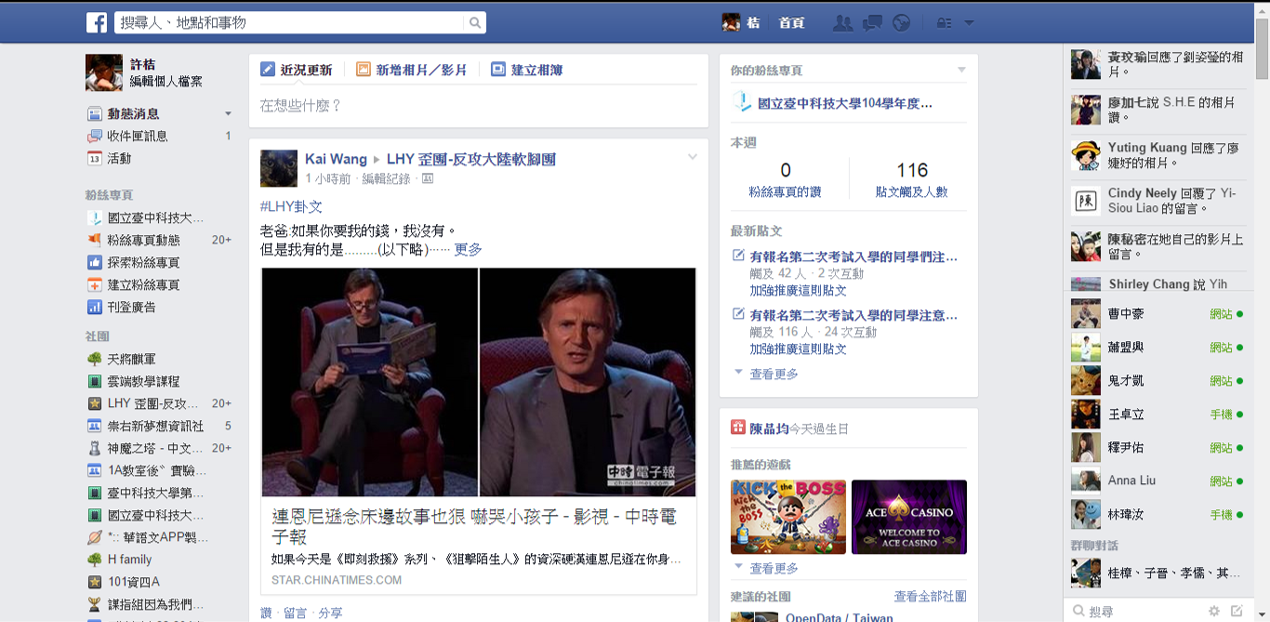Open 查看全部社團 link
This screenshot has height=622, width=1270.
pyautogui.click(x=930, y=596)
